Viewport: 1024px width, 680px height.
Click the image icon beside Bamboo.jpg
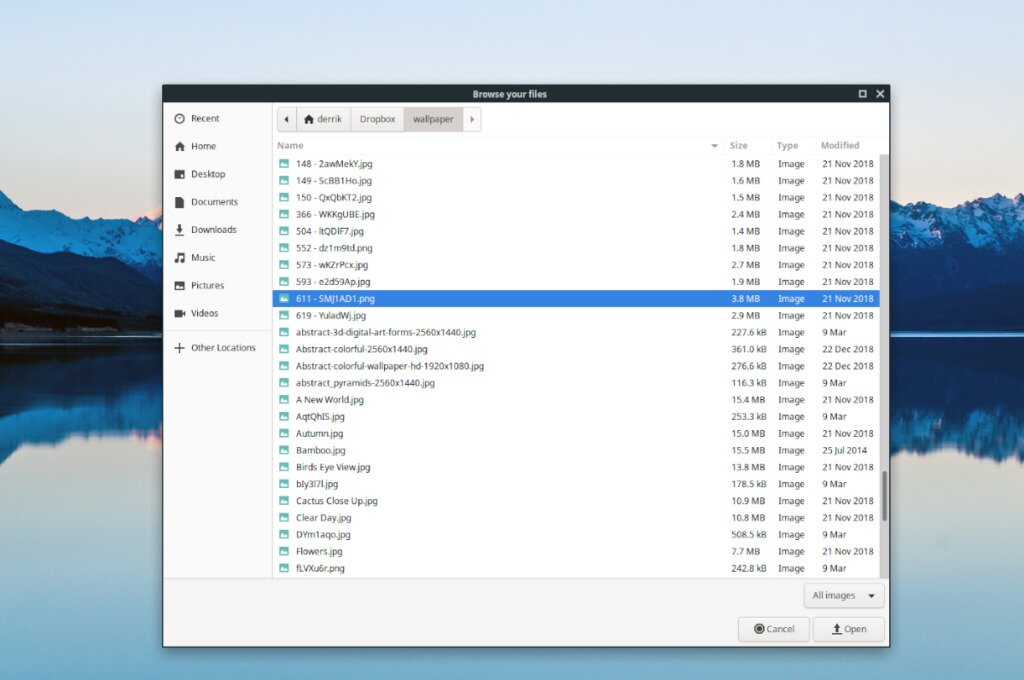[x=286, y=450]
